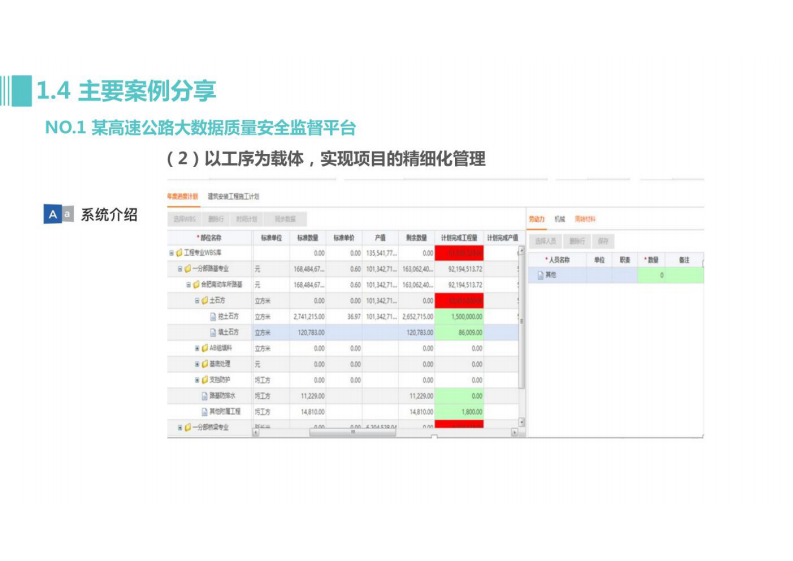Viewport: 793px width, 561px height.
Task: Click 删除行 in the personnel panel
Action: pos(577,241)
